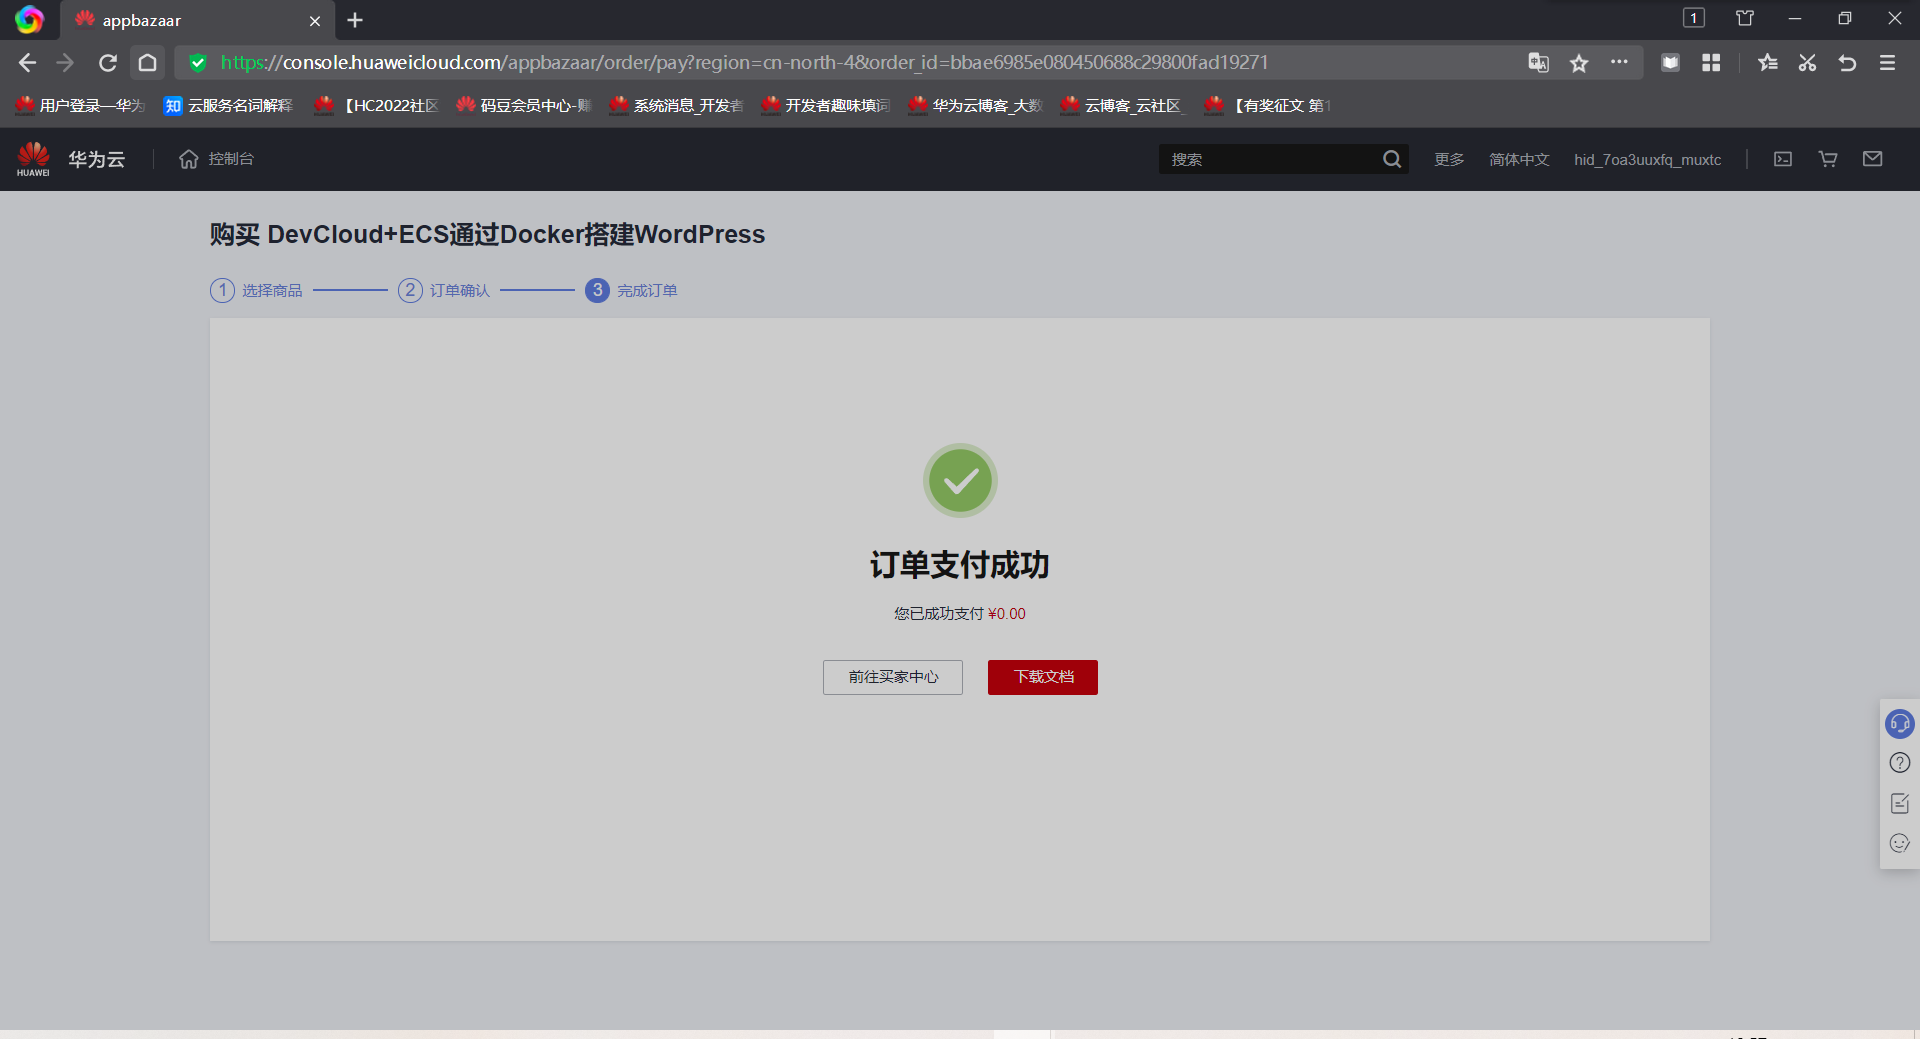The height and width of the screenshot is (1039, 1920).
Task: Open the 华为云博客_大数 bookmark
Action: [975, 105]
